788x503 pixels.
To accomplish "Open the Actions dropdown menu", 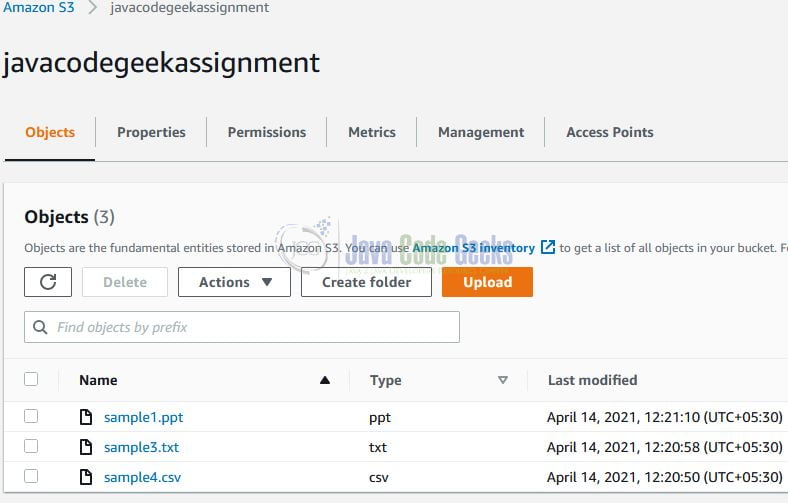I will pyautogui.click(x=234, y=282).
